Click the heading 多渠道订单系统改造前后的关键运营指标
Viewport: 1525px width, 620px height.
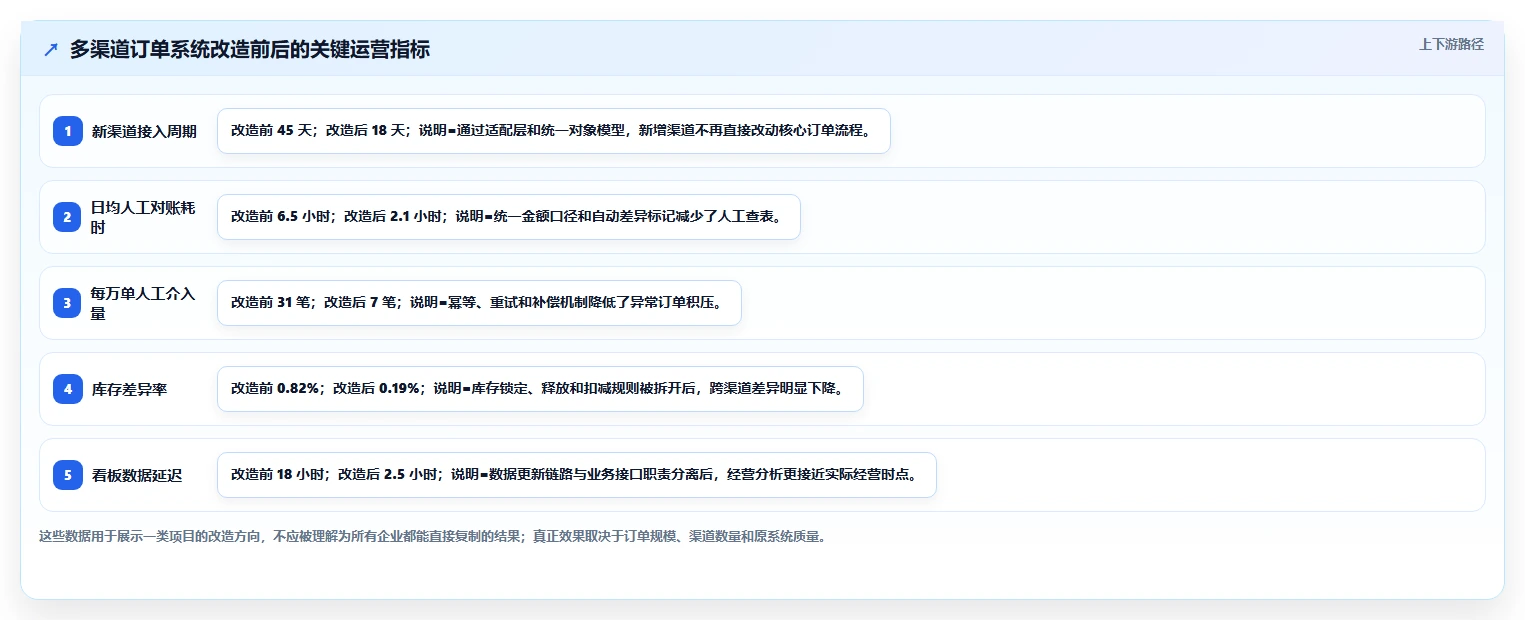click(x=250, y=49)
